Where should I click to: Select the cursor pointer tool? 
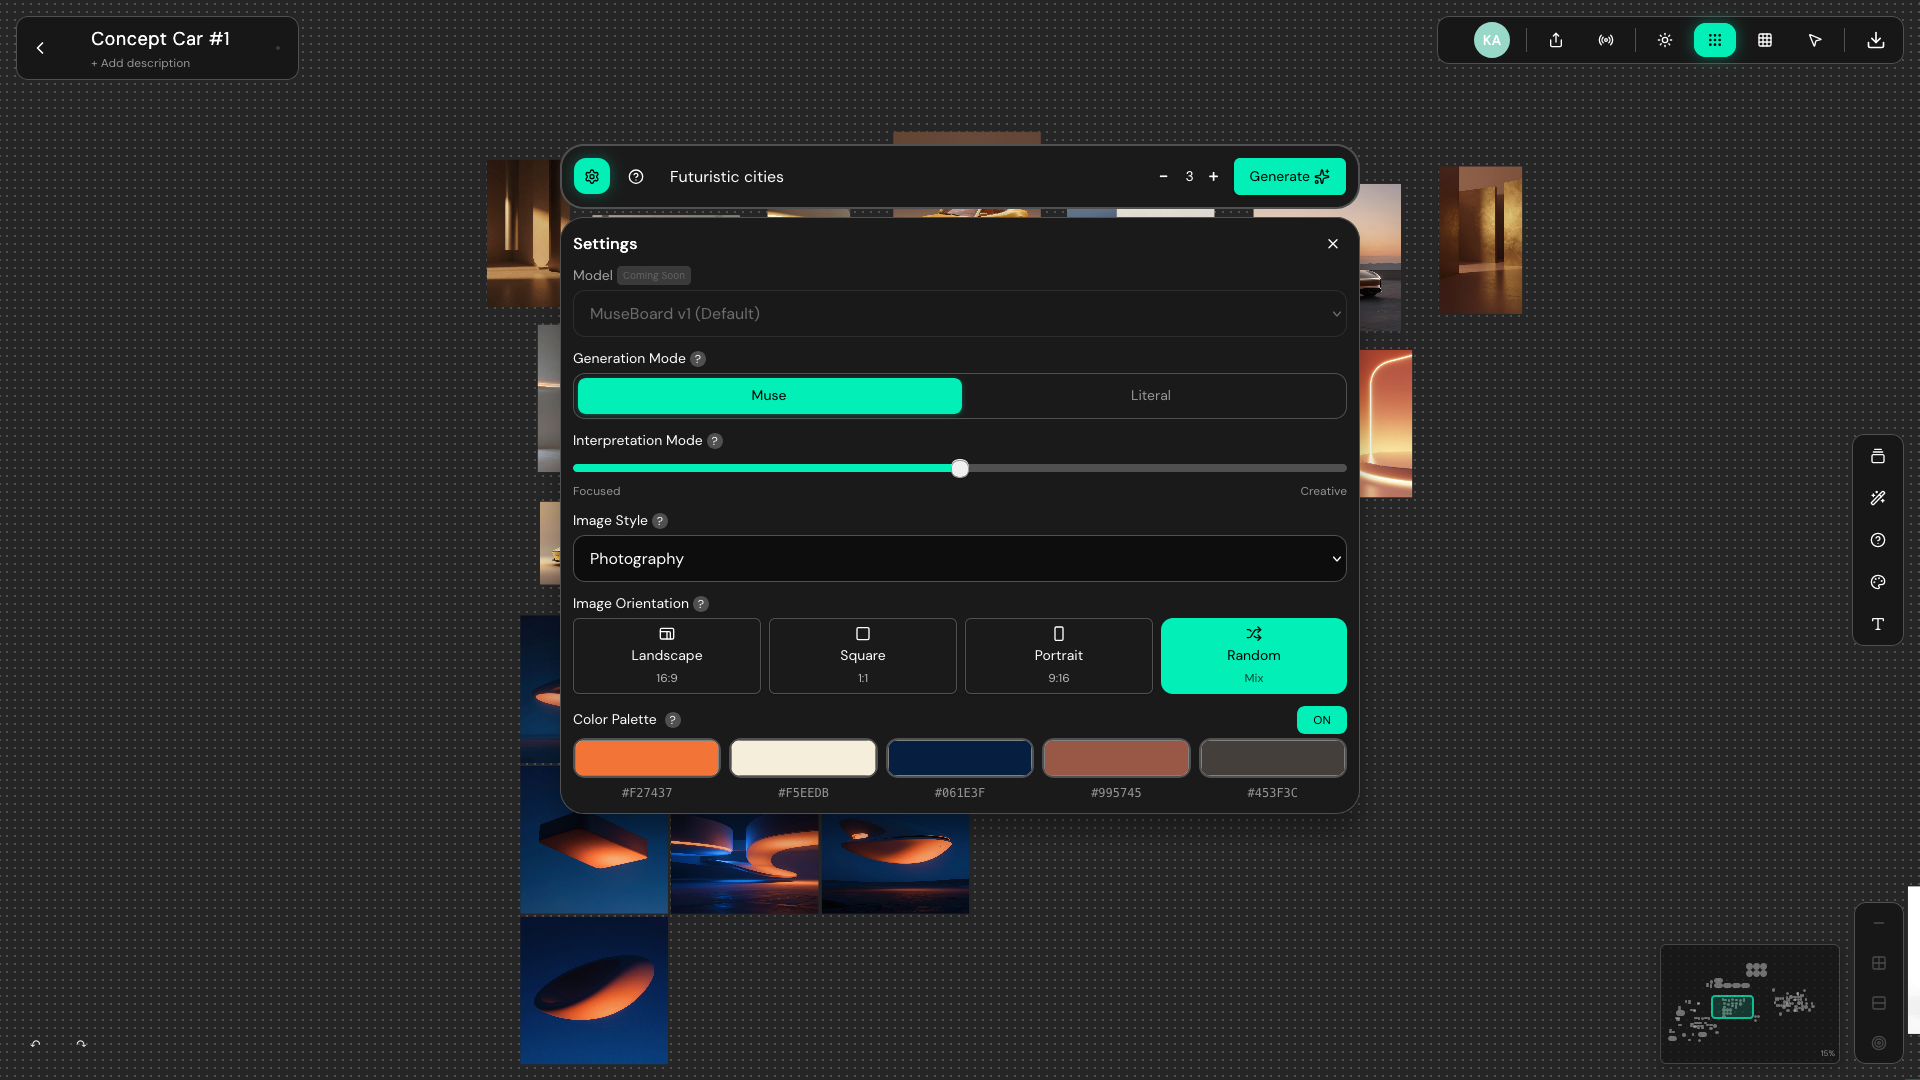pos(1815,40)
